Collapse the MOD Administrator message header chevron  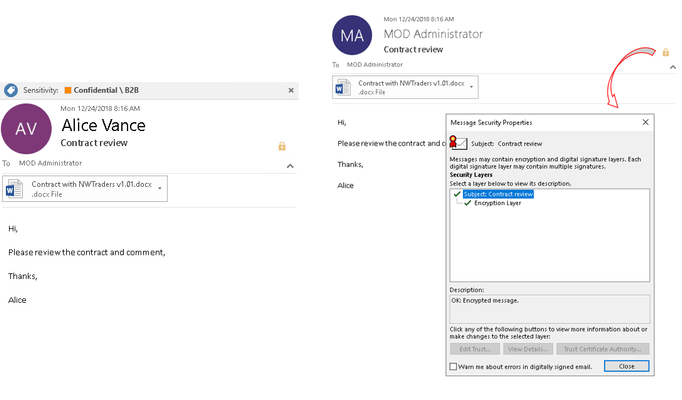(672, 67)
